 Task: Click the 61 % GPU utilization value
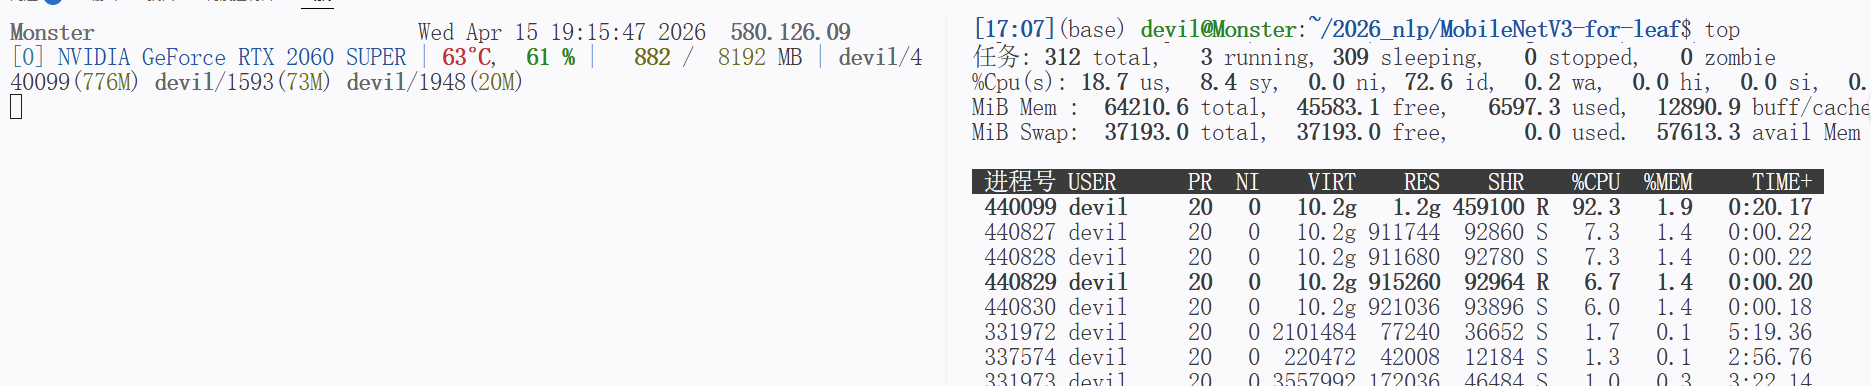pyautogui.click(x=551, y=57)
